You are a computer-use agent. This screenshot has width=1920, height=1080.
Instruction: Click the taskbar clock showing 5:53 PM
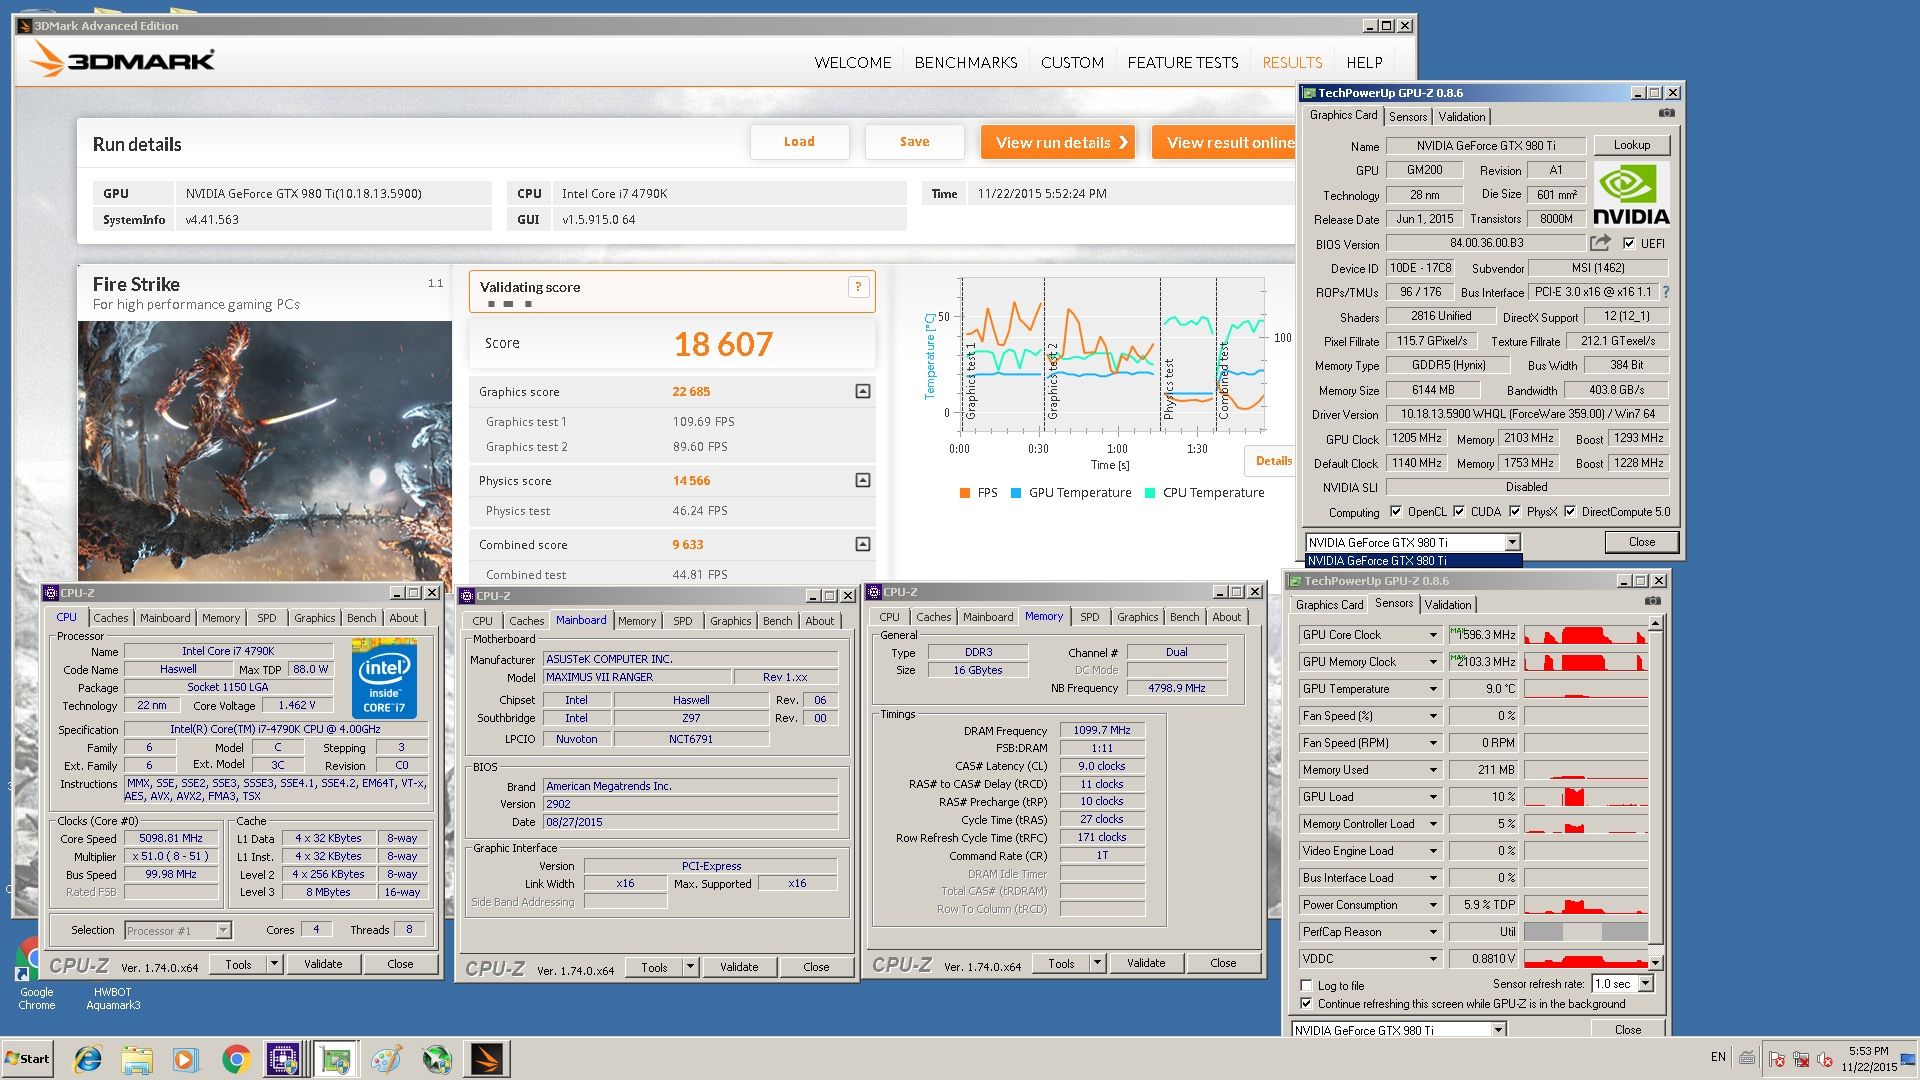coord(1867,1058)
